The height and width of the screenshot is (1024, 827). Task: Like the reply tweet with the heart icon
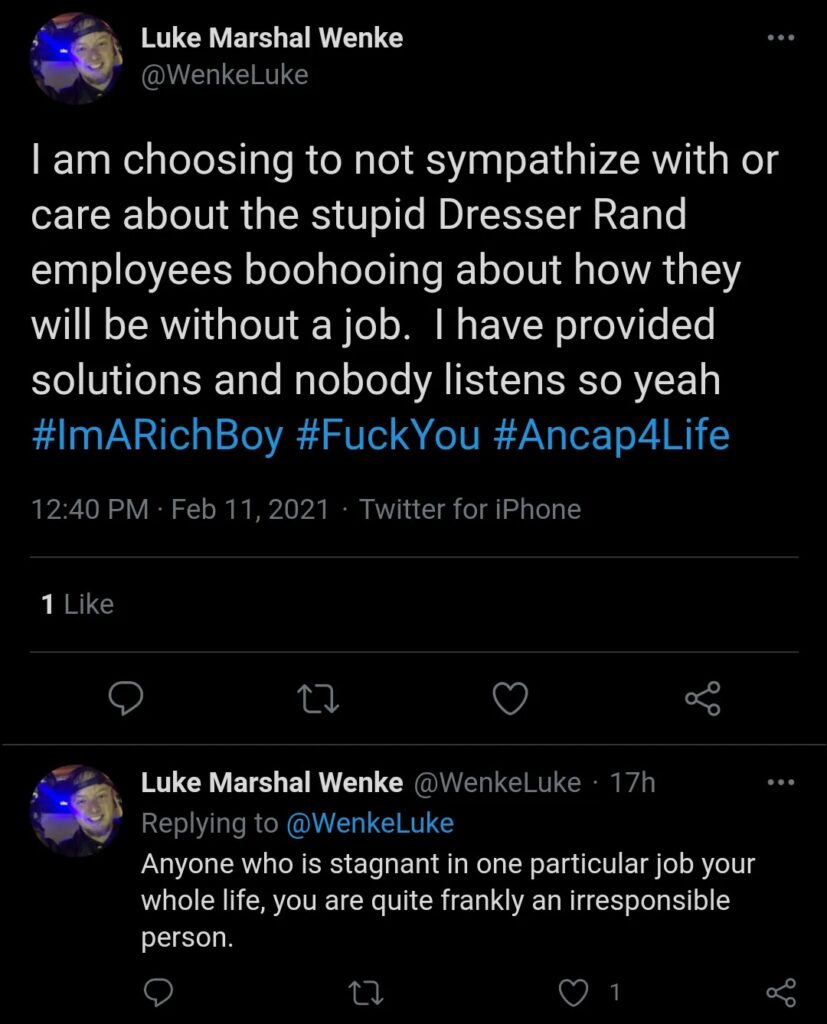point(572,993)
